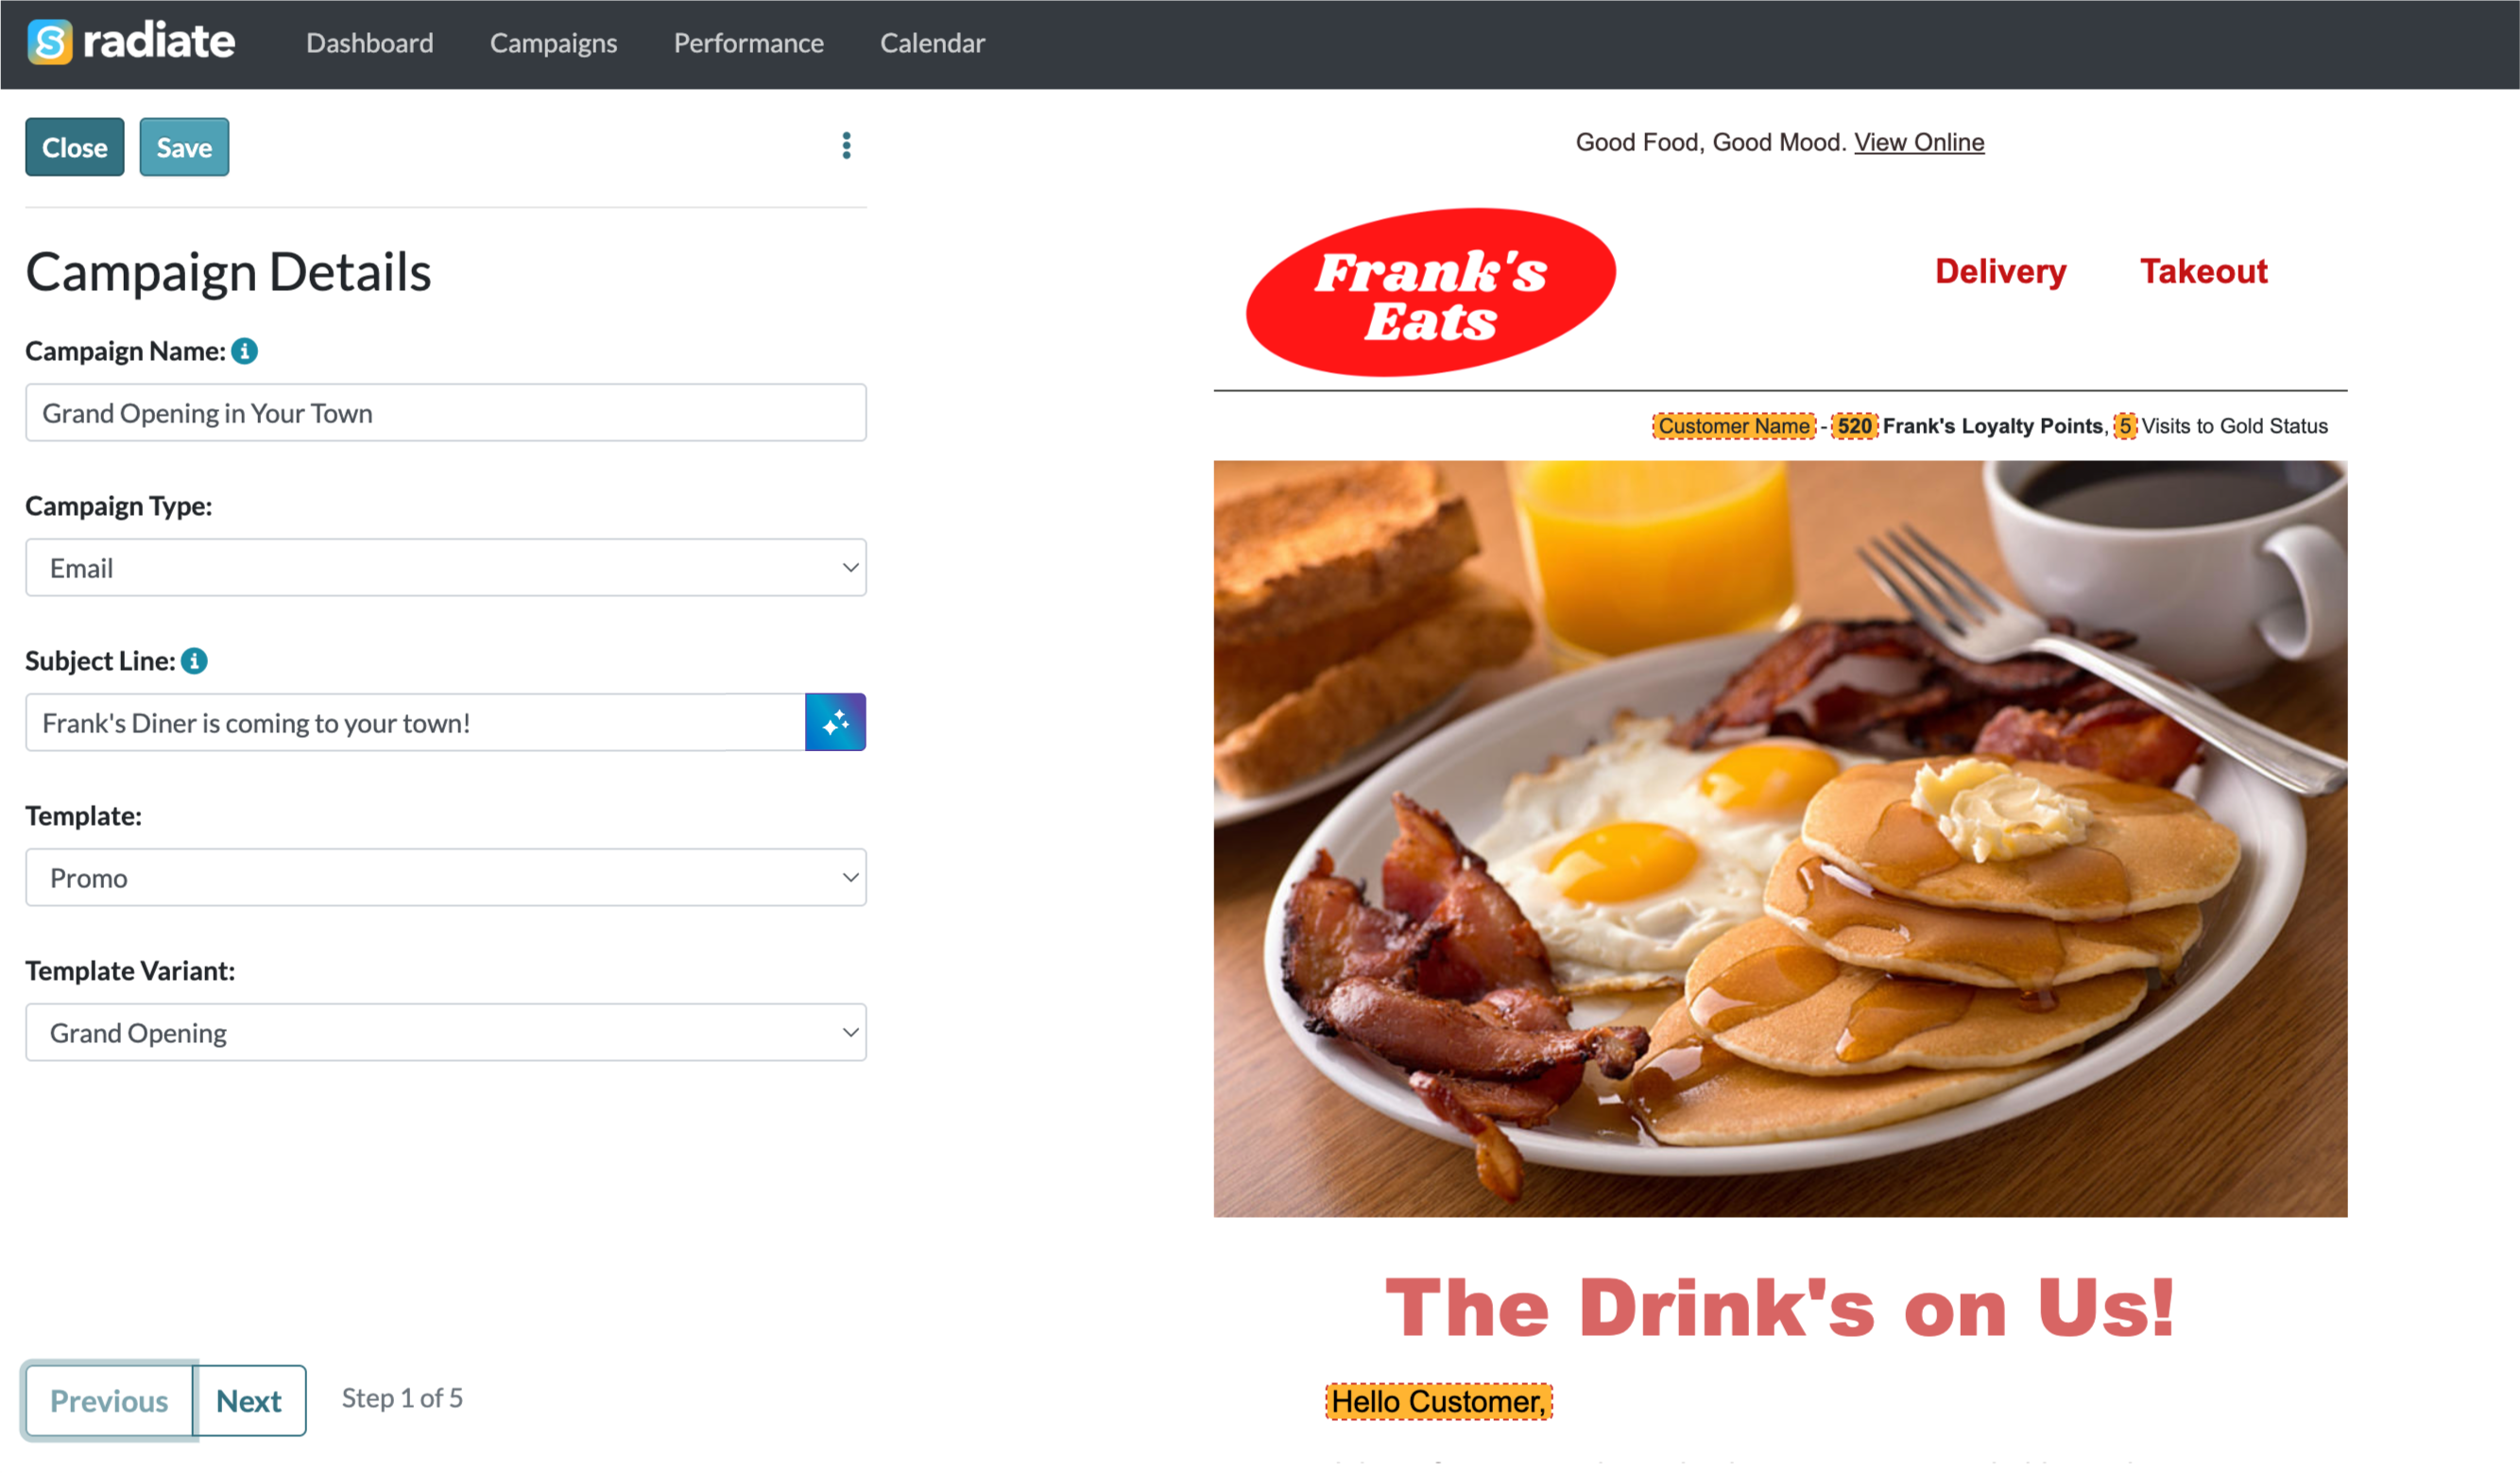Open the three-dot more options menu

click(846, 146)
